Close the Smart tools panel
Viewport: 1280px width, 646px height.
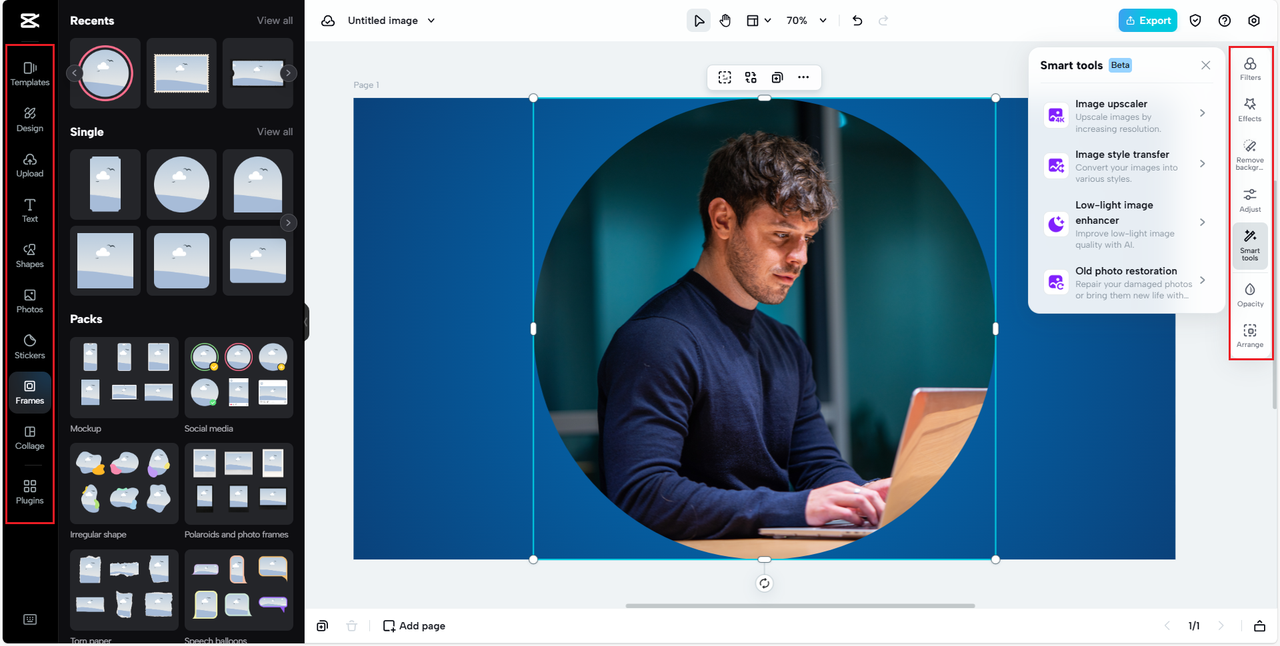[1206, 65]
